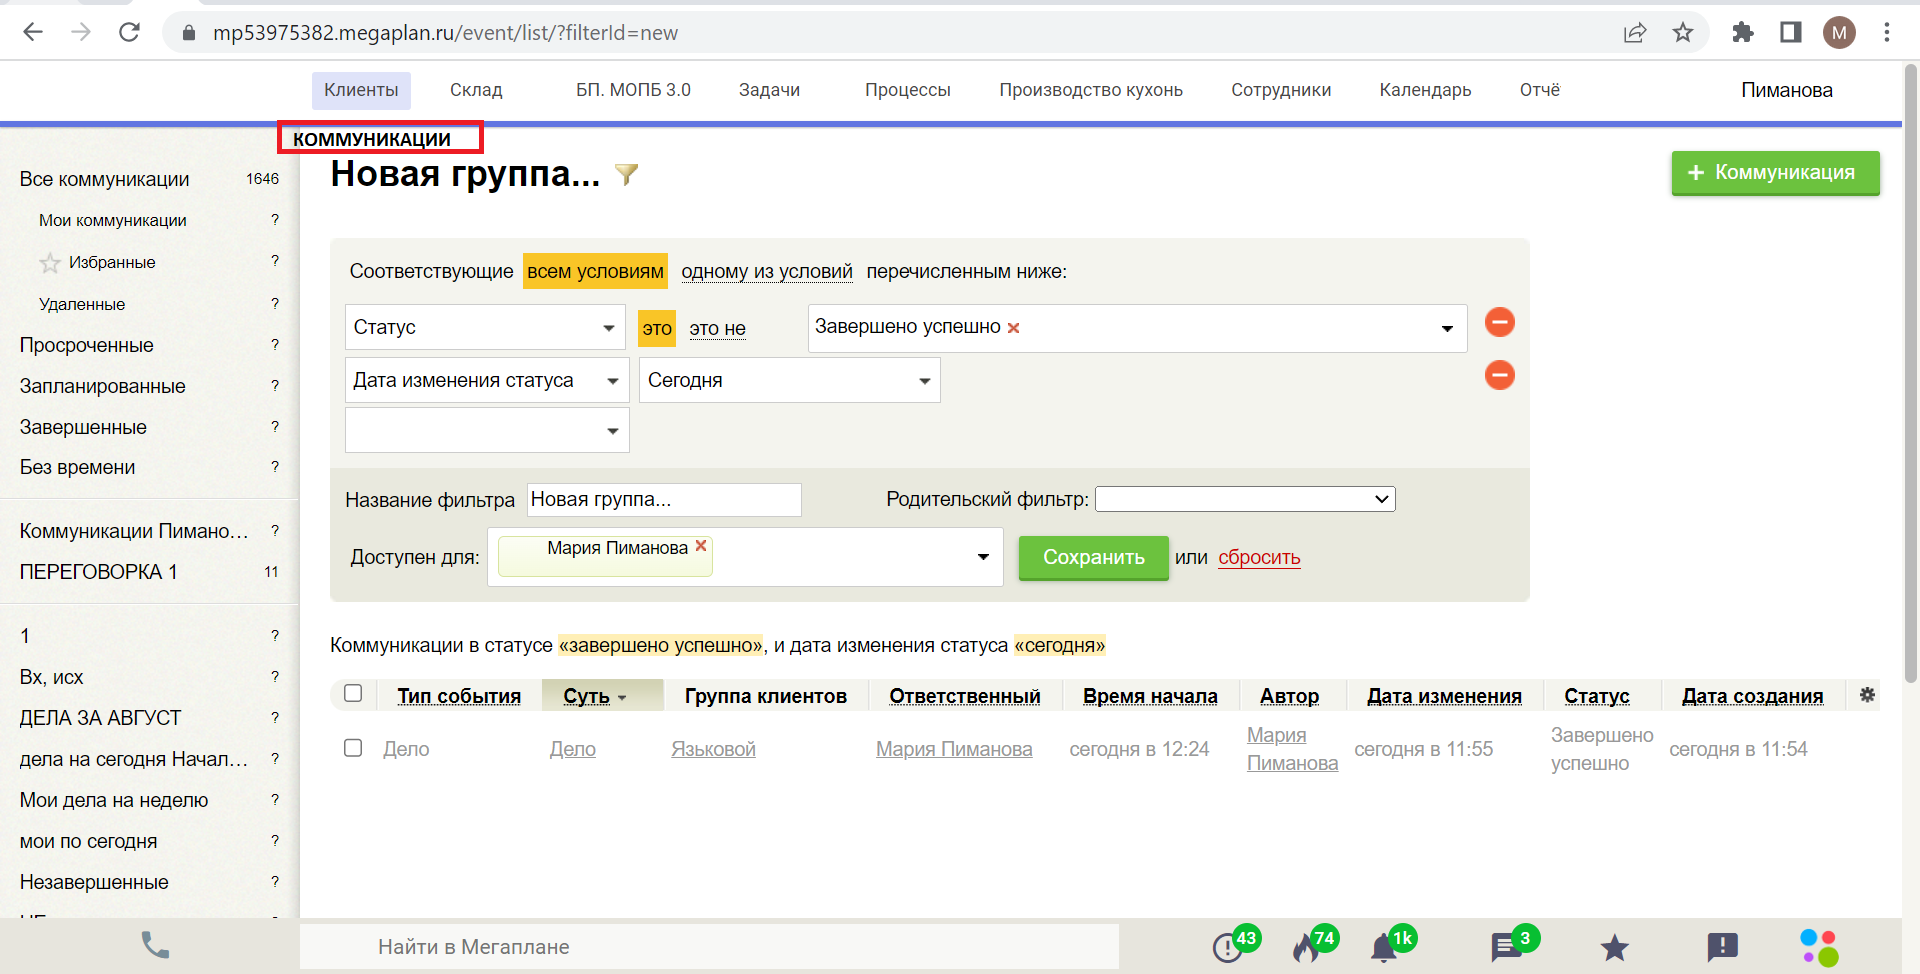
Task: Click the green Коммуникация add button
Action: (1775, 173)
